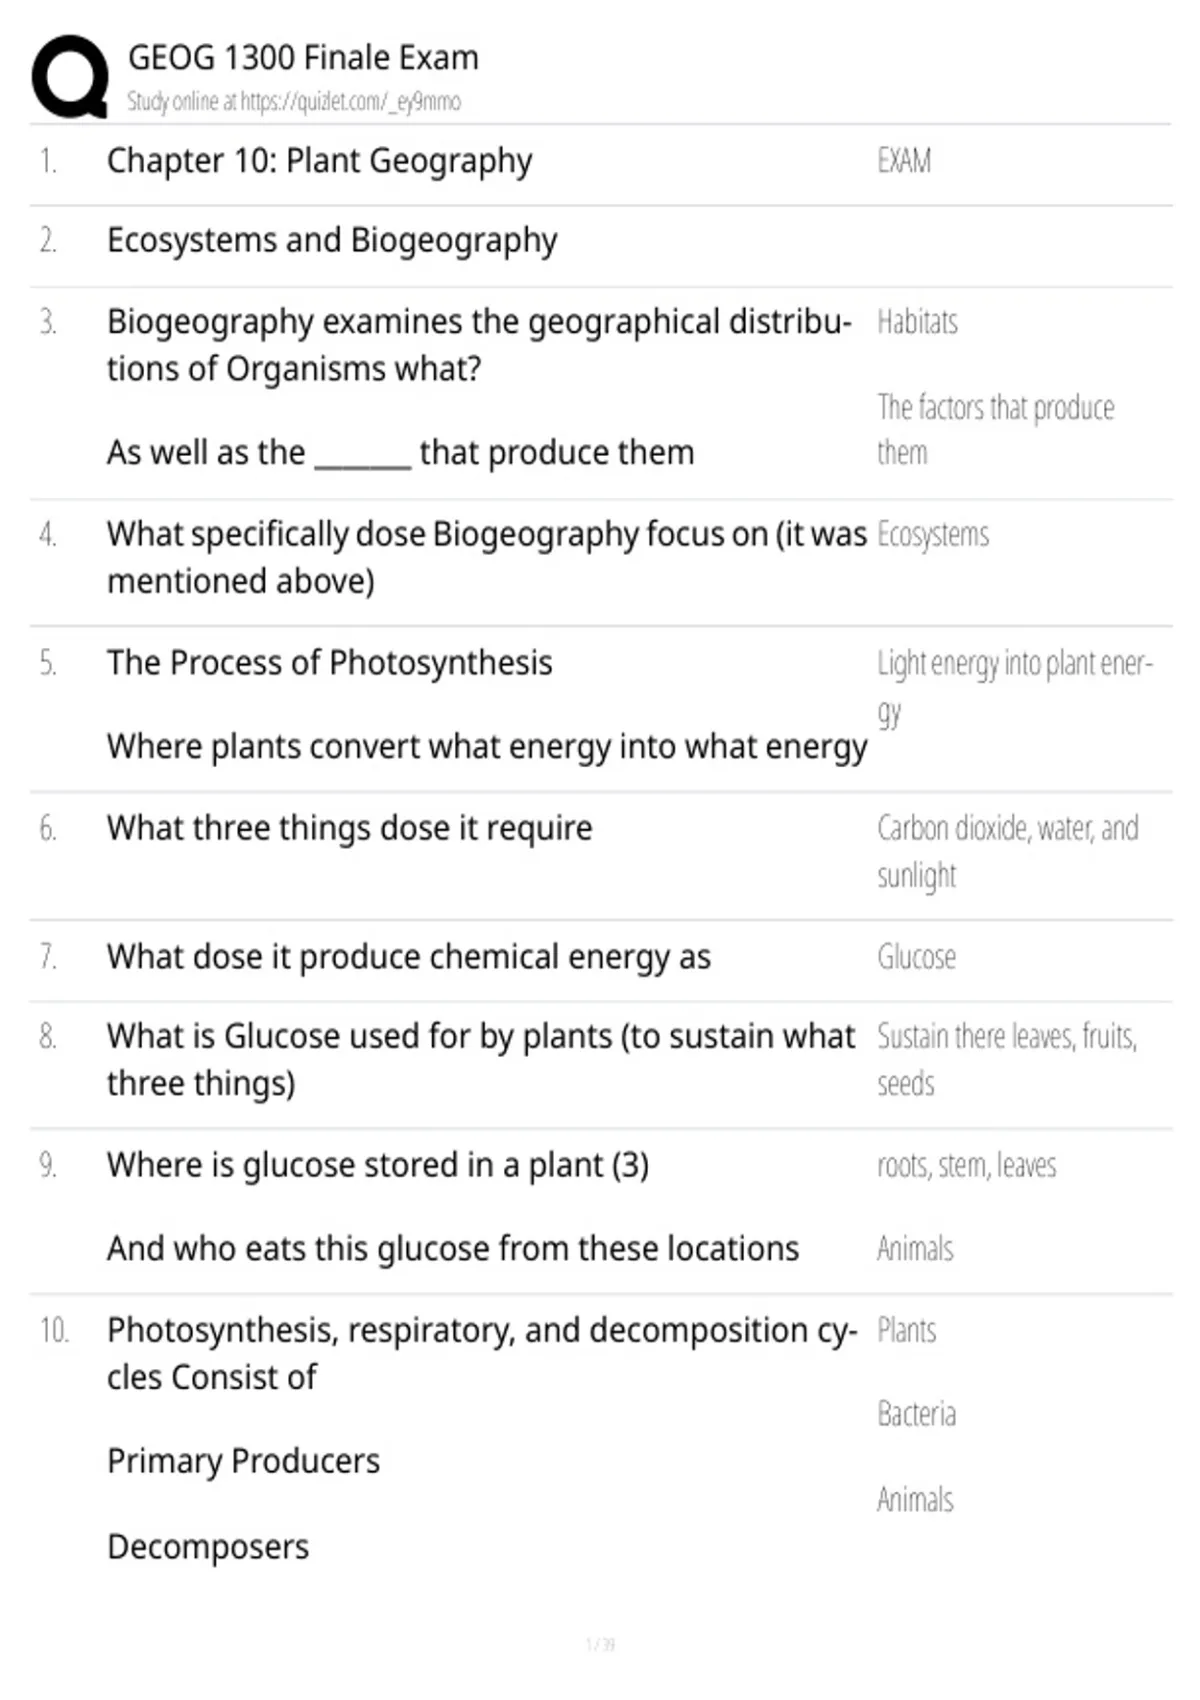Click the Bacteria answer text
This screenshot has height=1700, width=1200.
[916, 1414]
